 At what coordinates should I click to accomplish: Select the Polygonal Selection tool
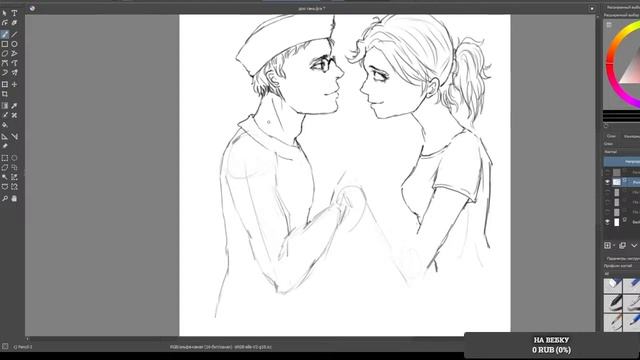[4, 168]
